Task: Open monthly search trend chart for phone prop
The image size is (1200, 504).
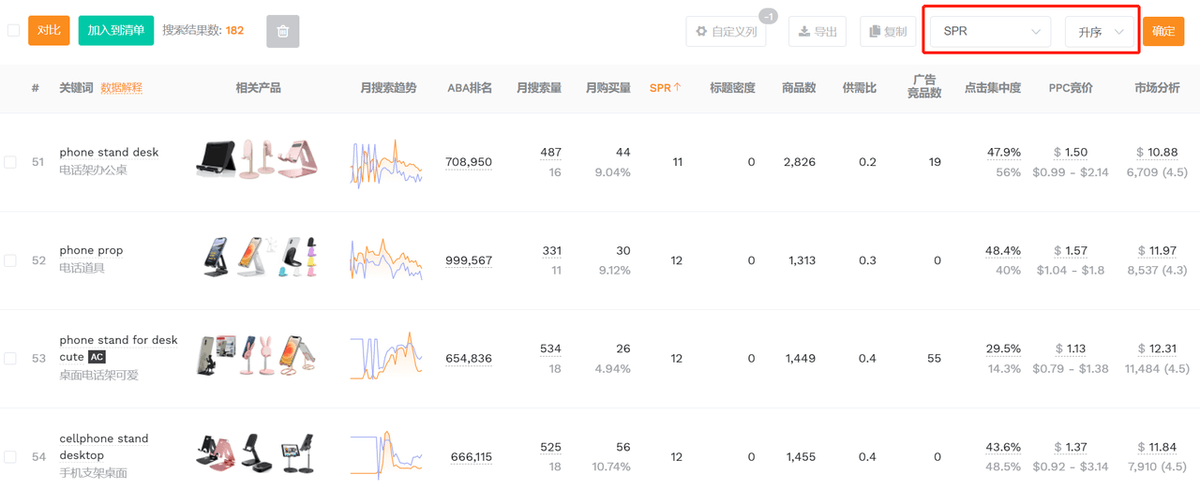Action: click(x=386, y=260)
